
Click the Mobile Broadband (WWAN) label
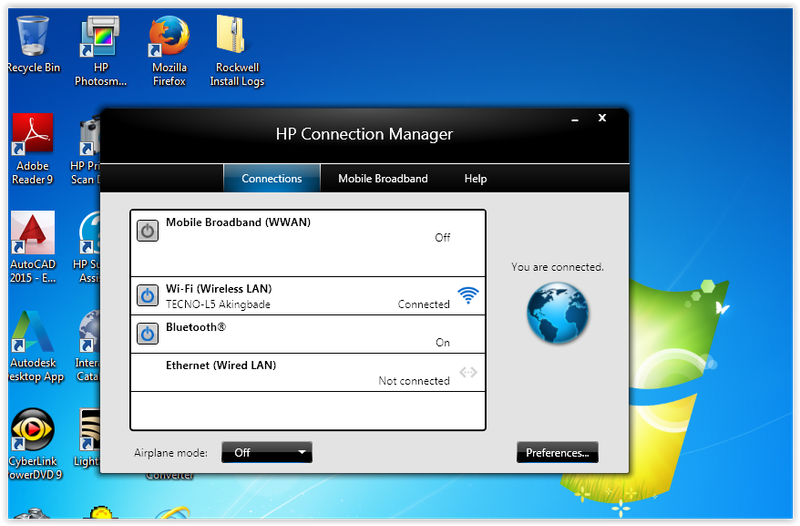[x=238, y=222]
